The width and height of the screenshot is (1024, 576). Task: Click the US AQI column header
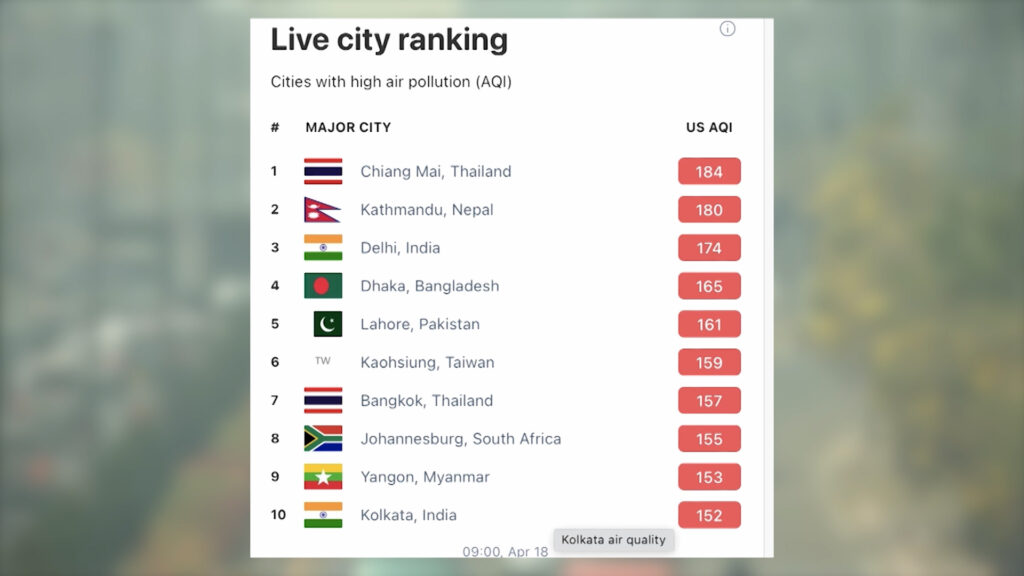(709, 127)
